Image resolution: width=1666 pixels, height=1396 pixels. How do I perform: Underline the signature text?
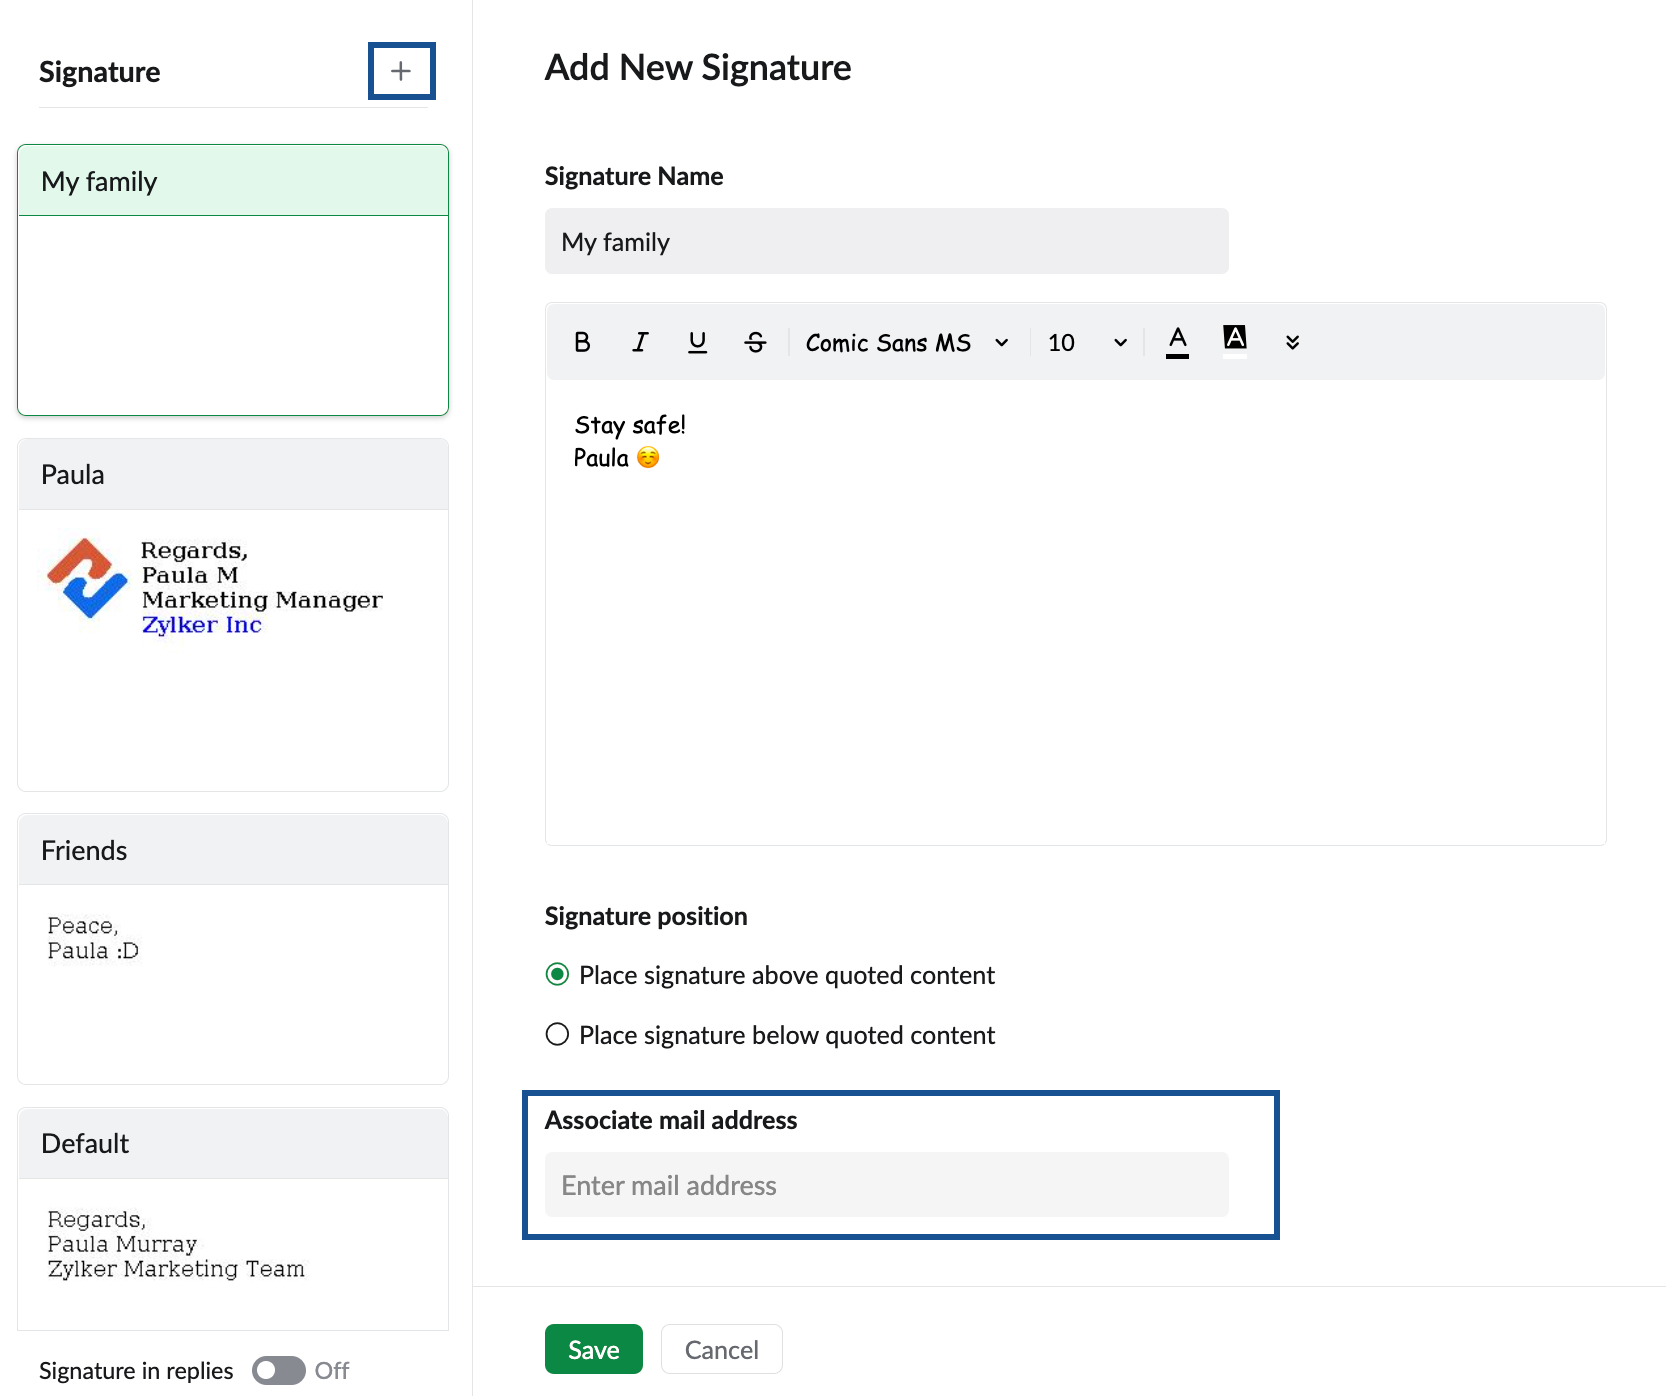(x=697, y=342)
